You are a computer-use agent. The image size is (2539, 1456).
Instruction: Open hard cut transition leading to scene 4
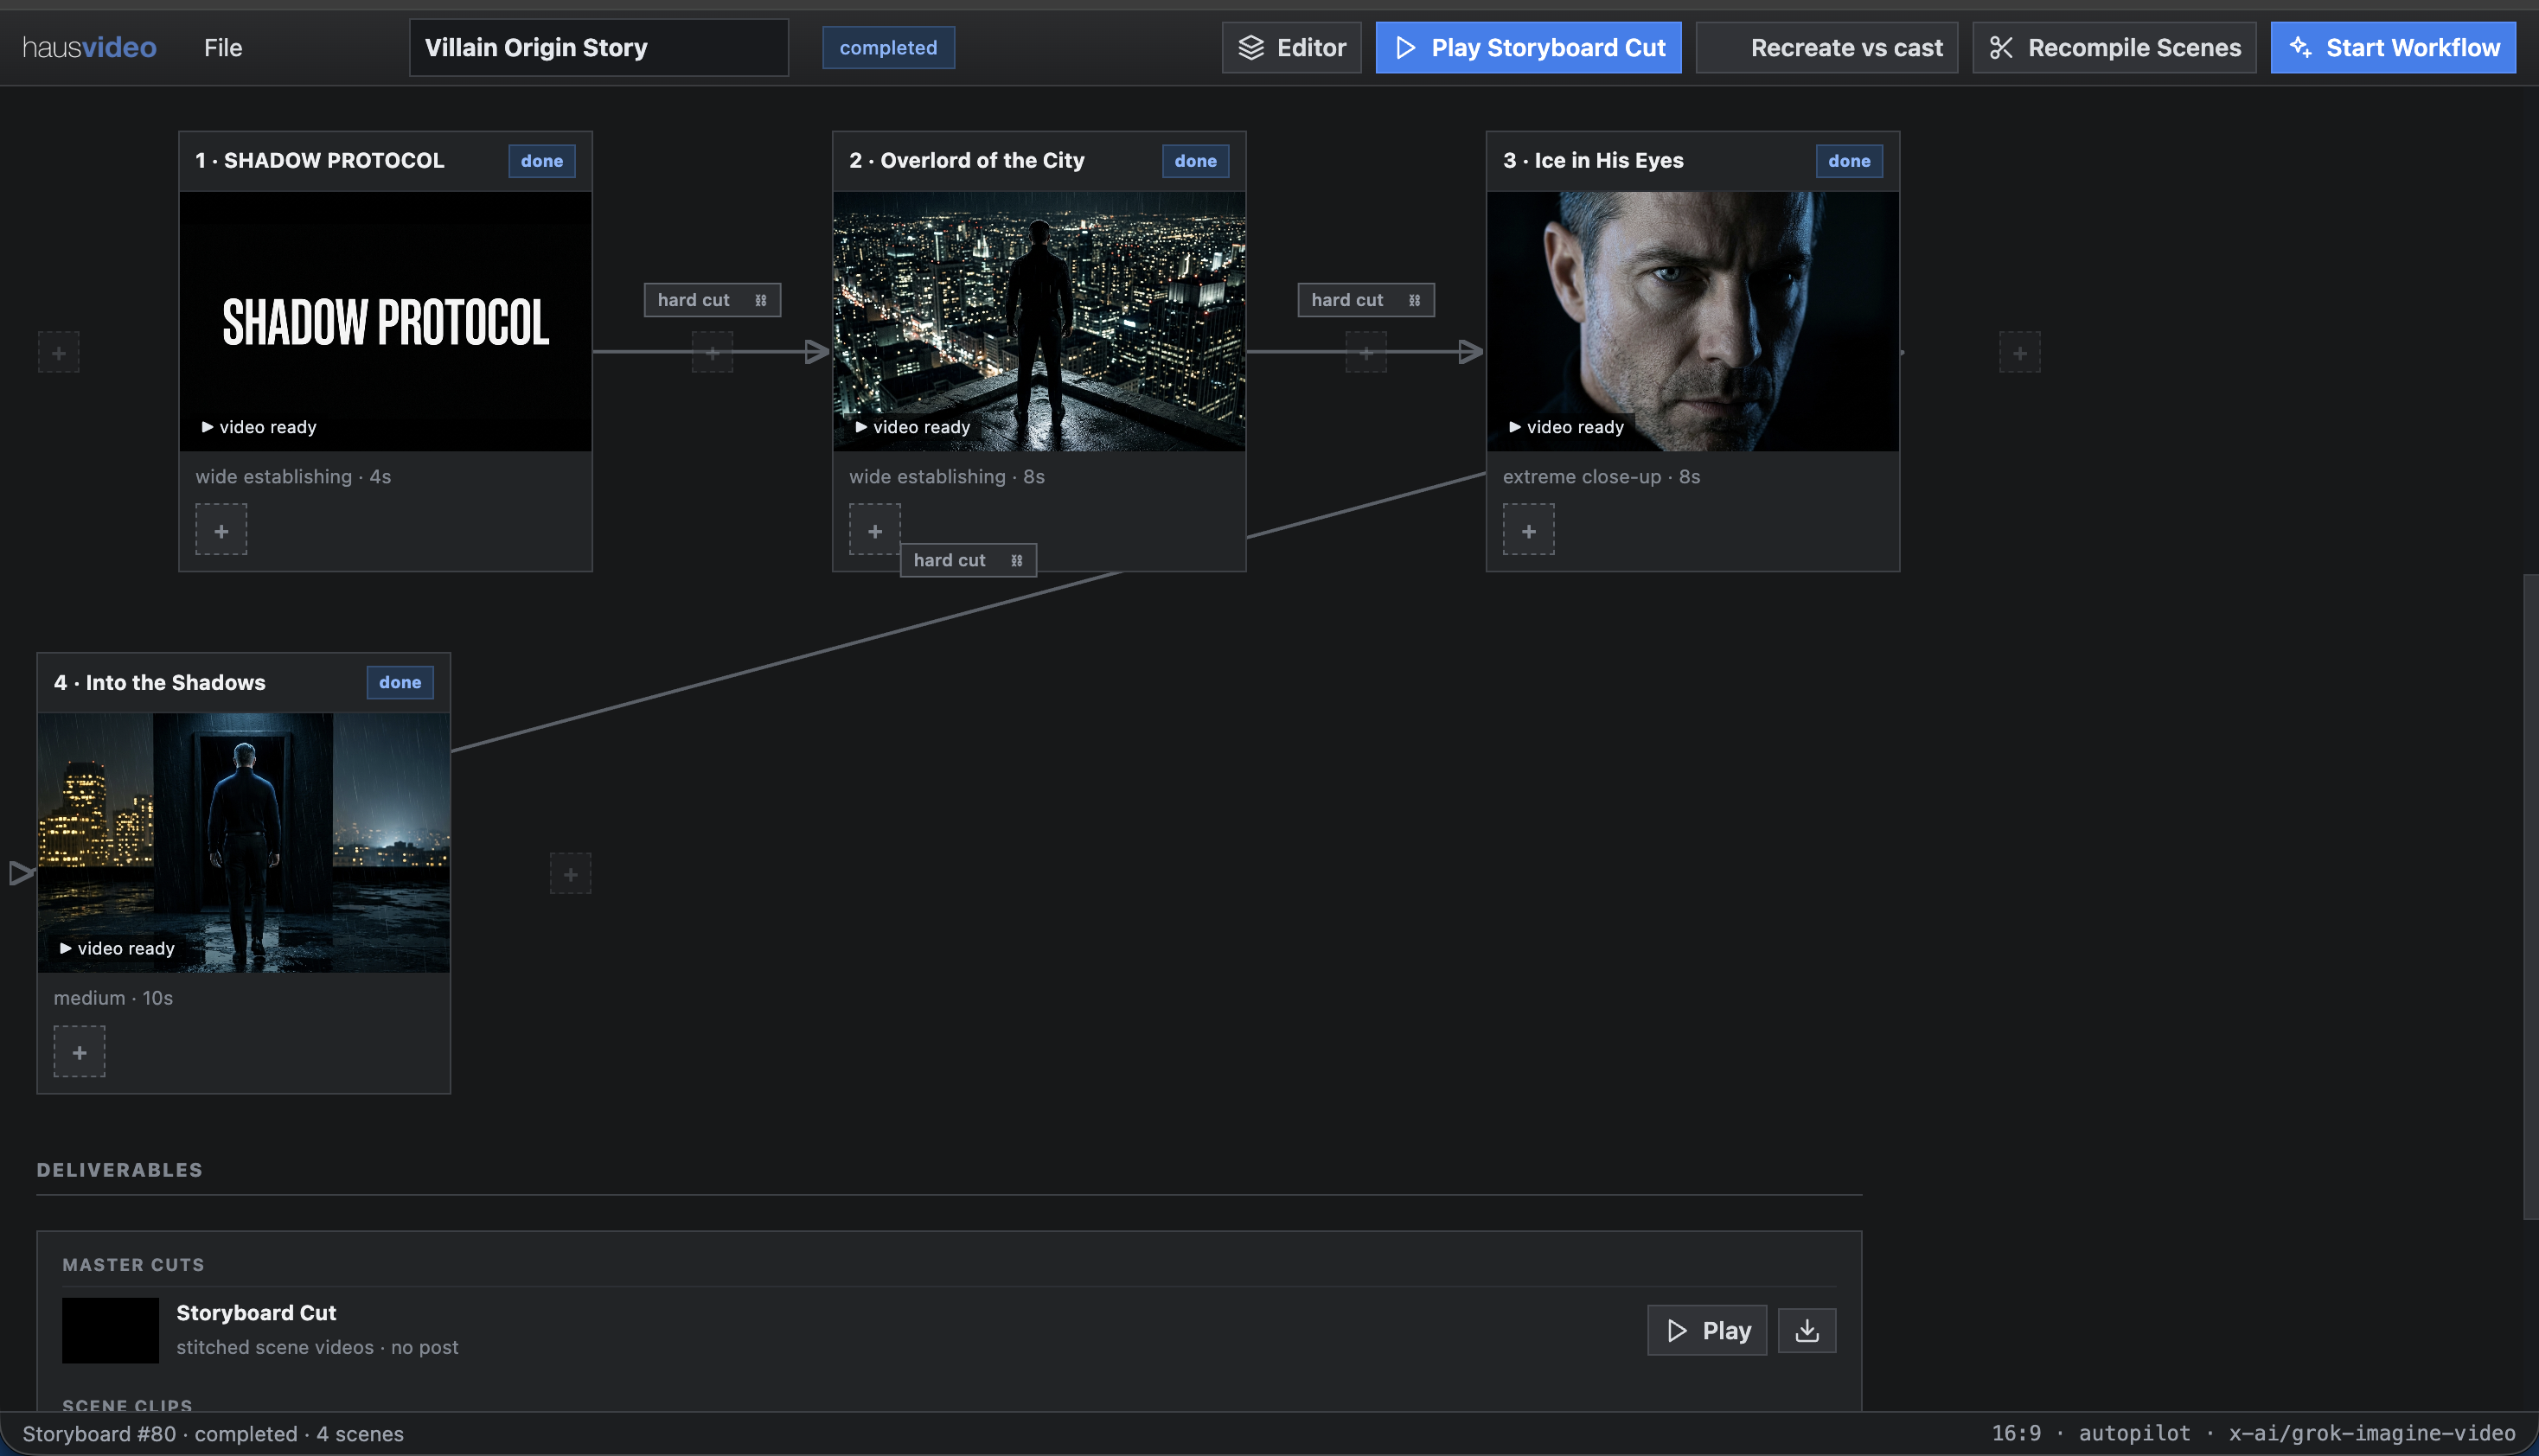(x=968, y=560)
